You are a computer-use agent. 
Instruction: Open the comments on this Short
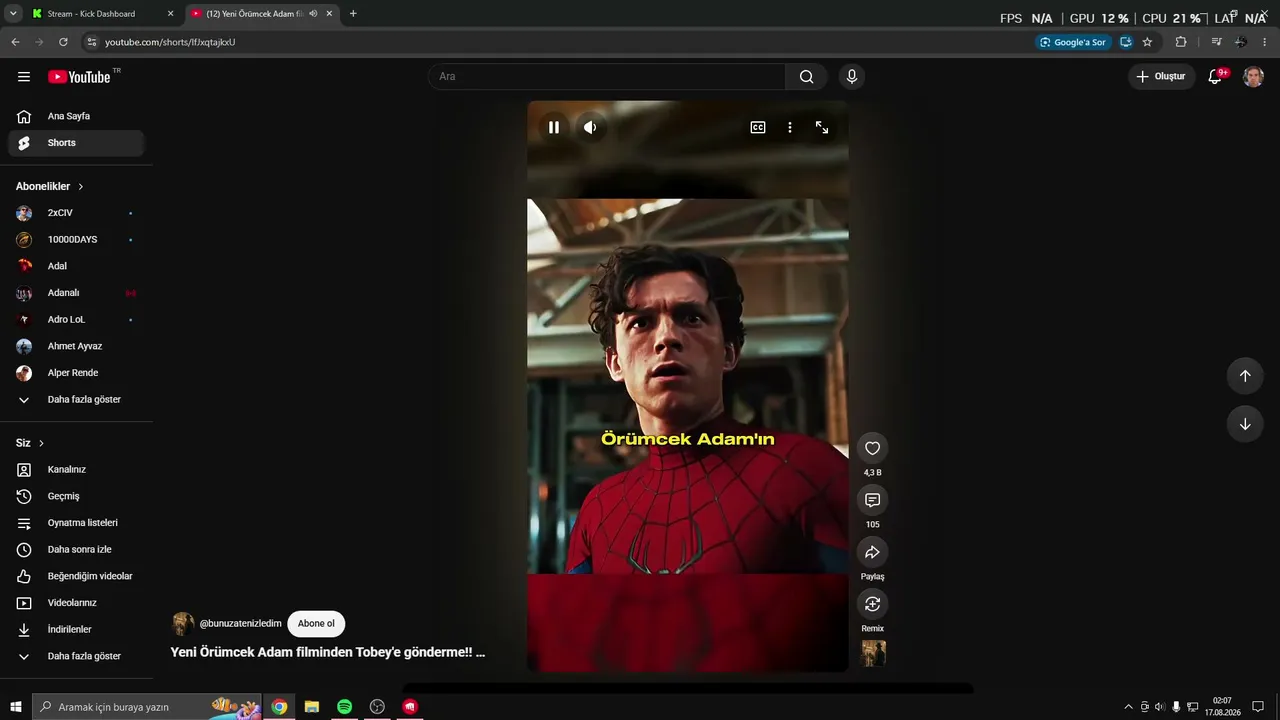pos(872,500)
